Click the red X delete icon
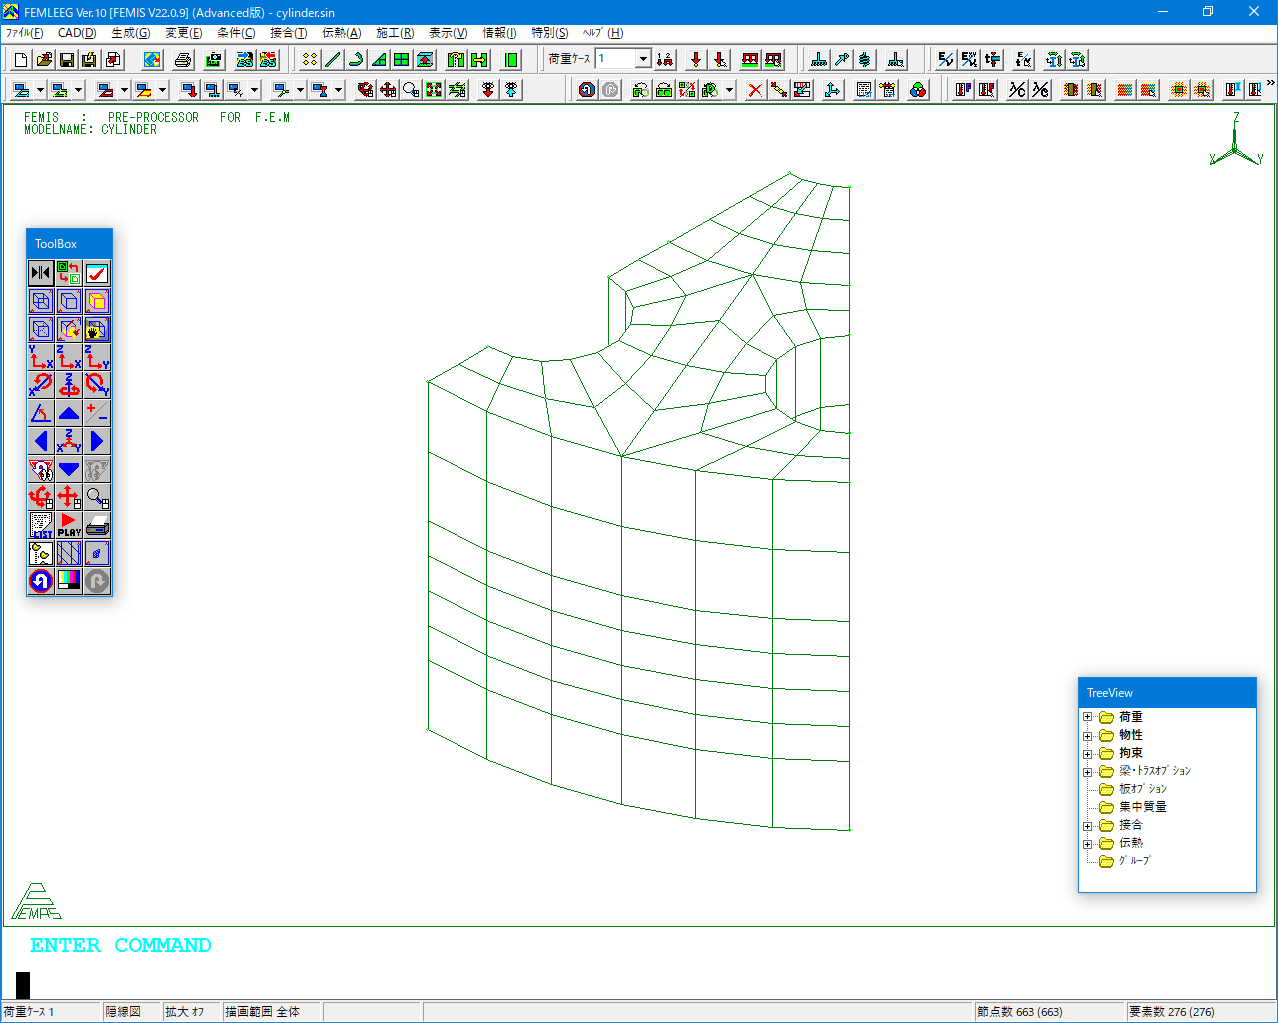 coord(755,90)
